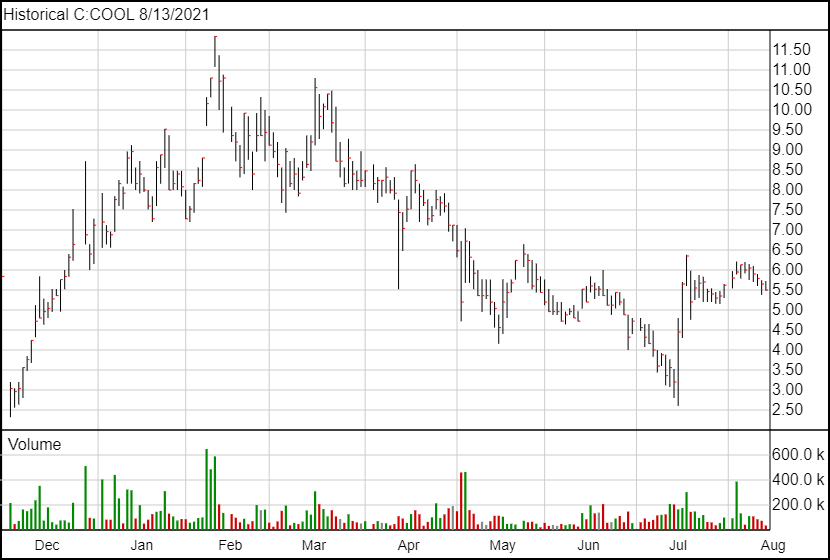Click the 4.50 price axis label
This screenshot has height=560, width=830.
click(788, 330)
